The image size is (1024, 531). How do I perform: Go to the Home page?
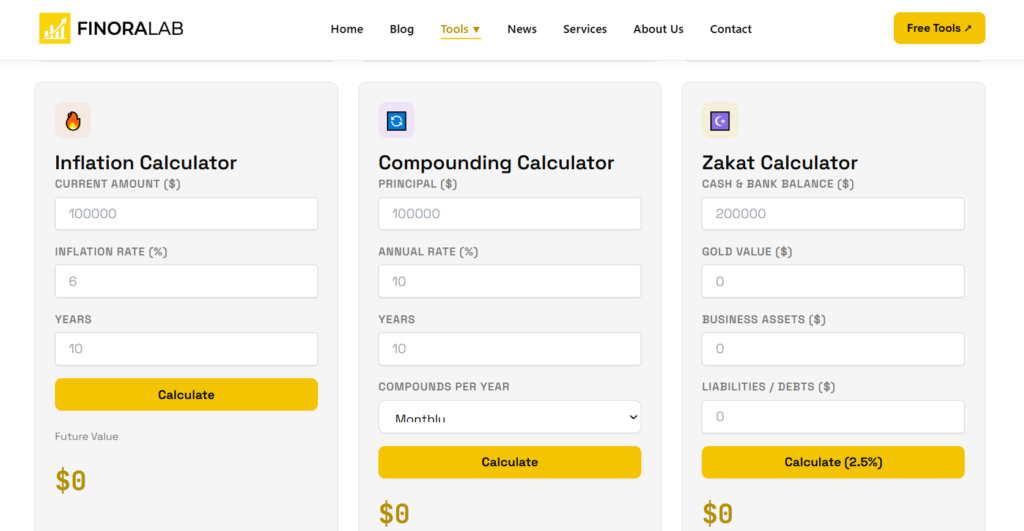click(x=347, y=29)
